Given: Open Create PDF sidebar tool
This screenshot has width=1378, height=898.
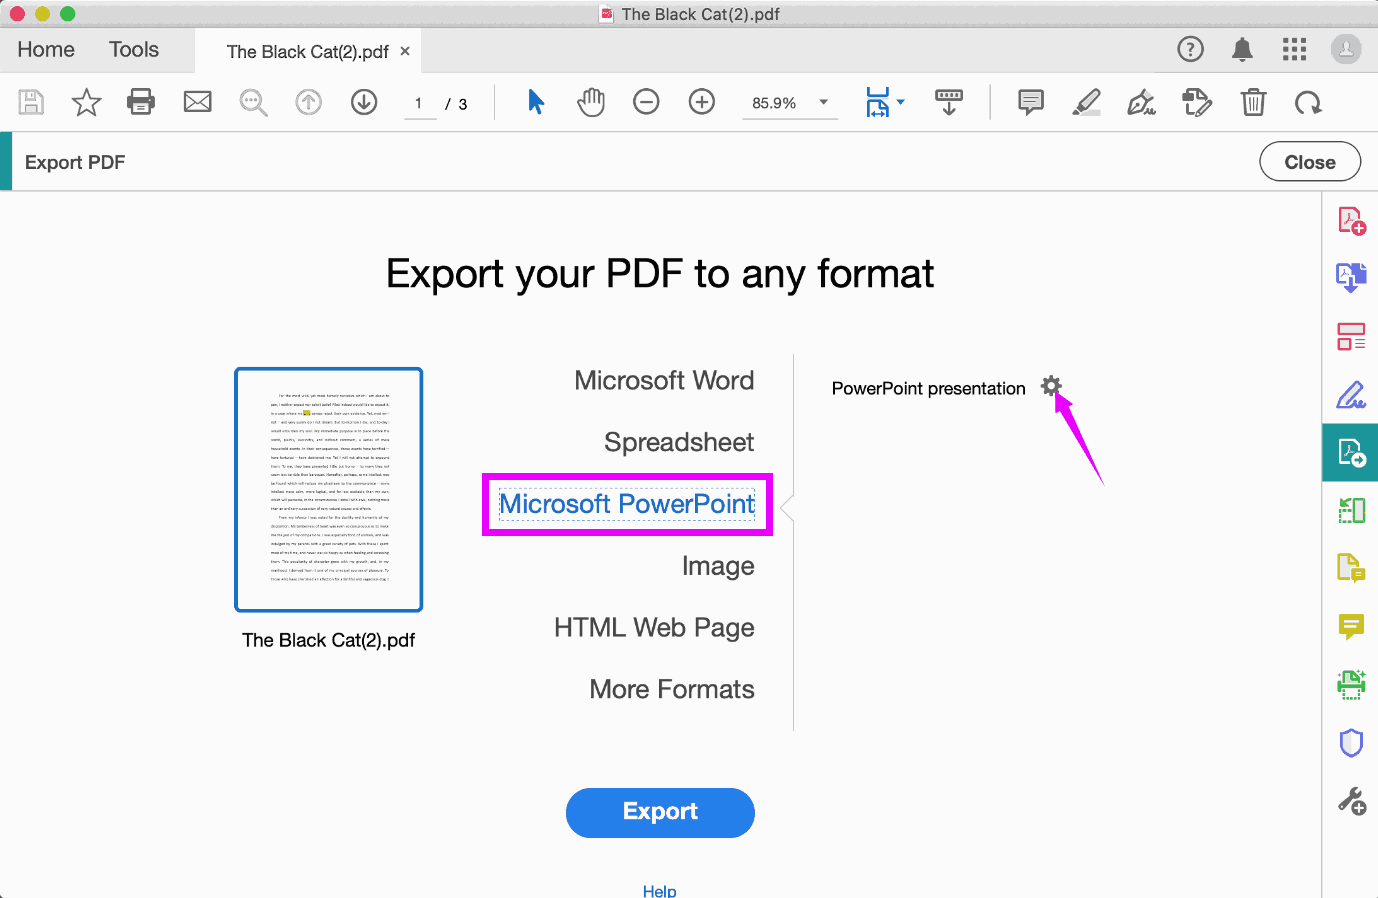Looking at the screenshot, I should [x=1351, y=221].
